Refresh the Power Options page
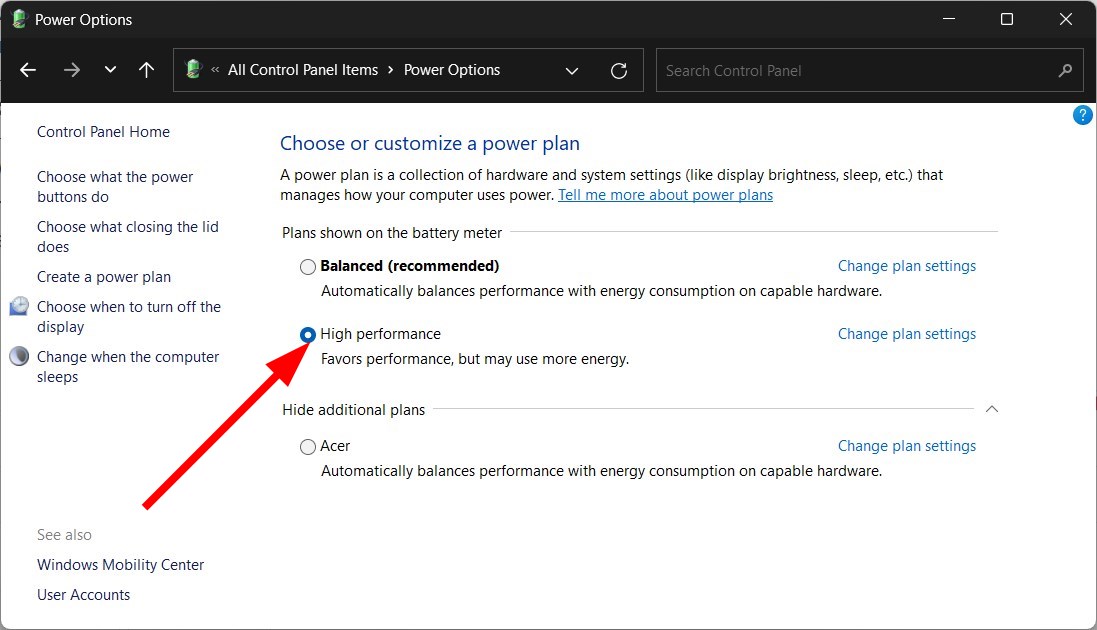Screen dimensions: 1097x630 [x=619, y=70]
